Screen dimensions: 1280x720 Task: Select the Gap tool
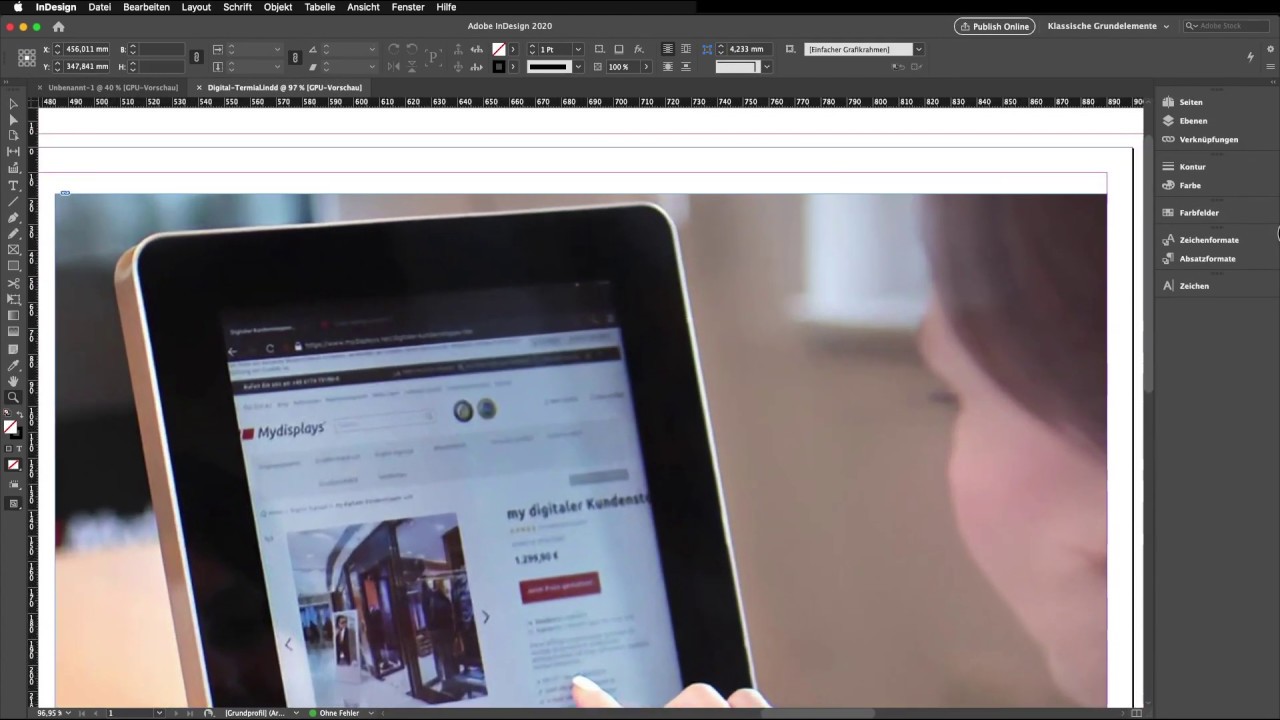[x=13, y=151]
